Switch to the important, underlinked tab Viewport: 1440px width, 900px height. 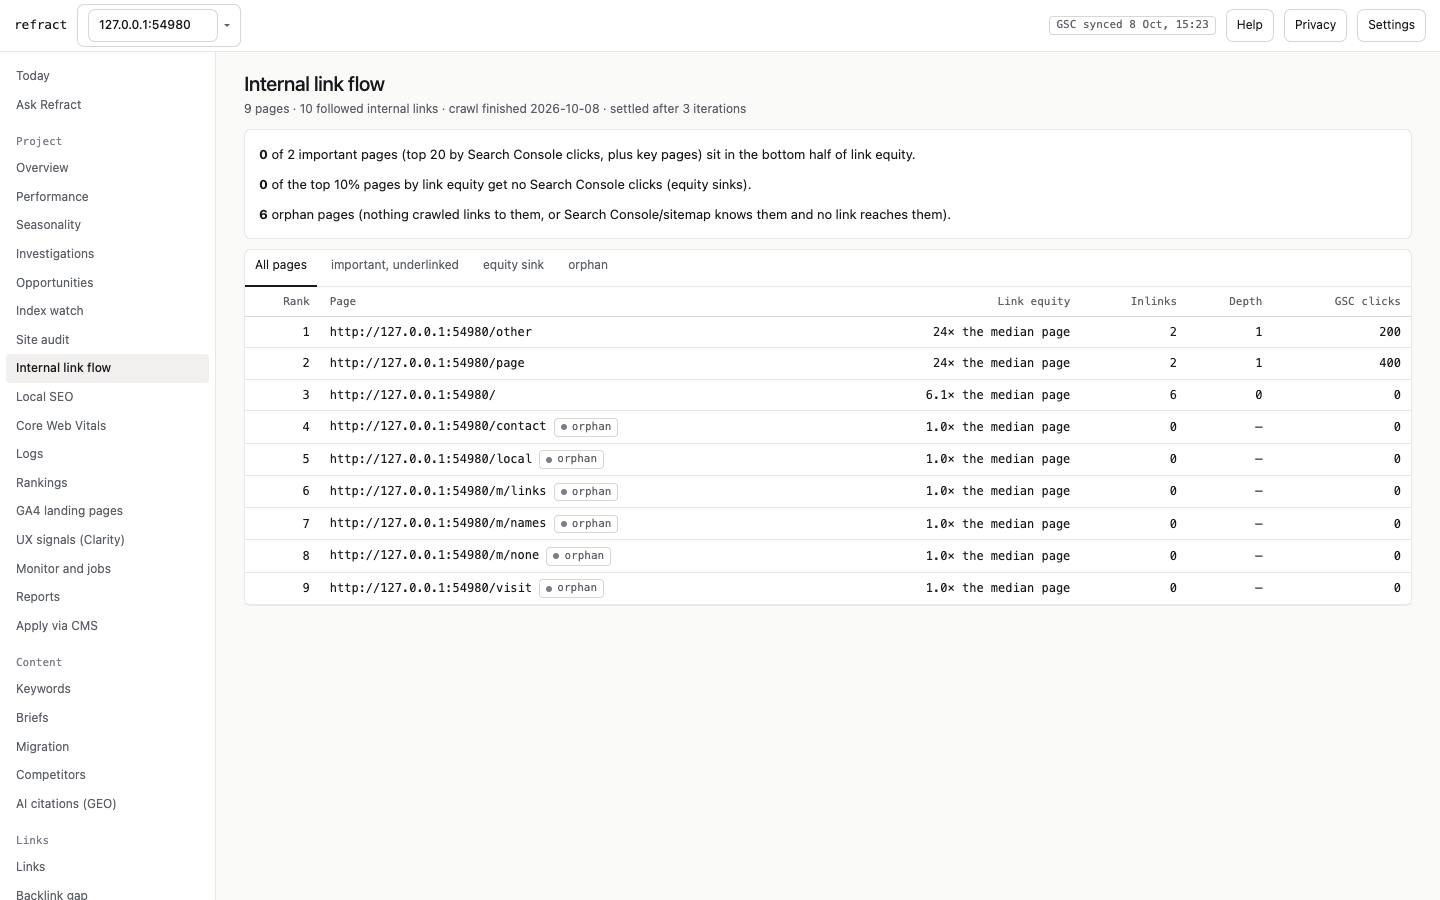(395, 265)
